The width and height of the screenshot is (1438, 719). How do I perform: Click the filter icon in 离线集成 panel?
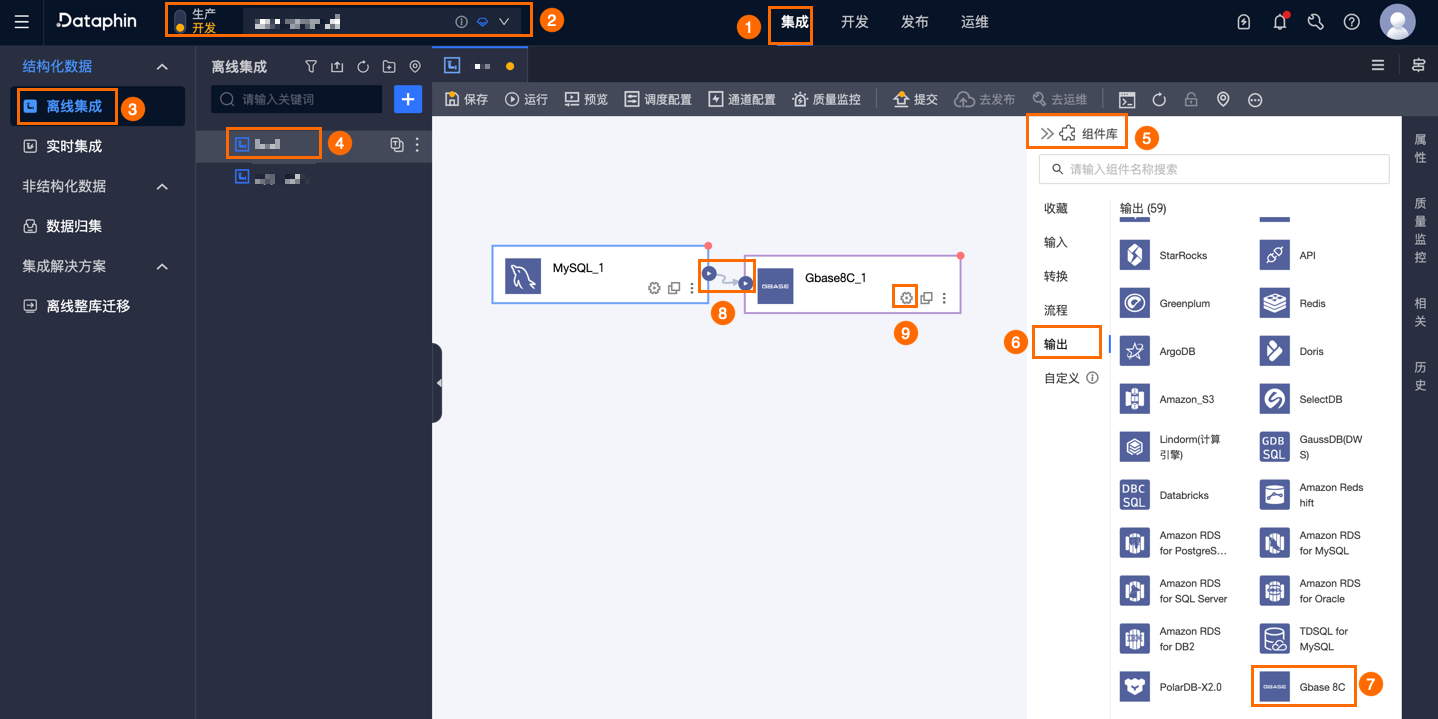point(311,67)
